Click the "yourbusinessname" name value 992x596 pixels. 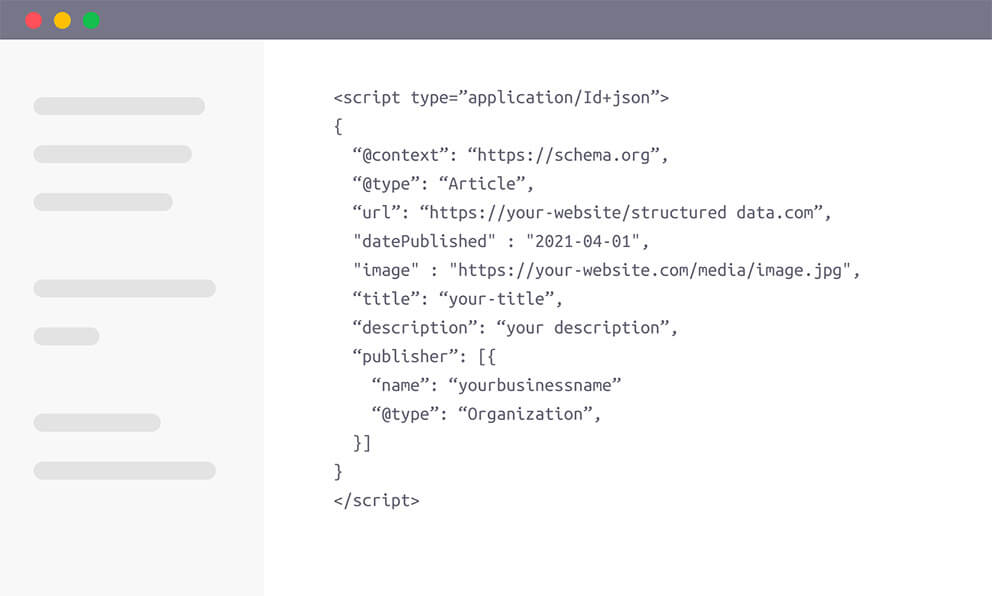535,385
